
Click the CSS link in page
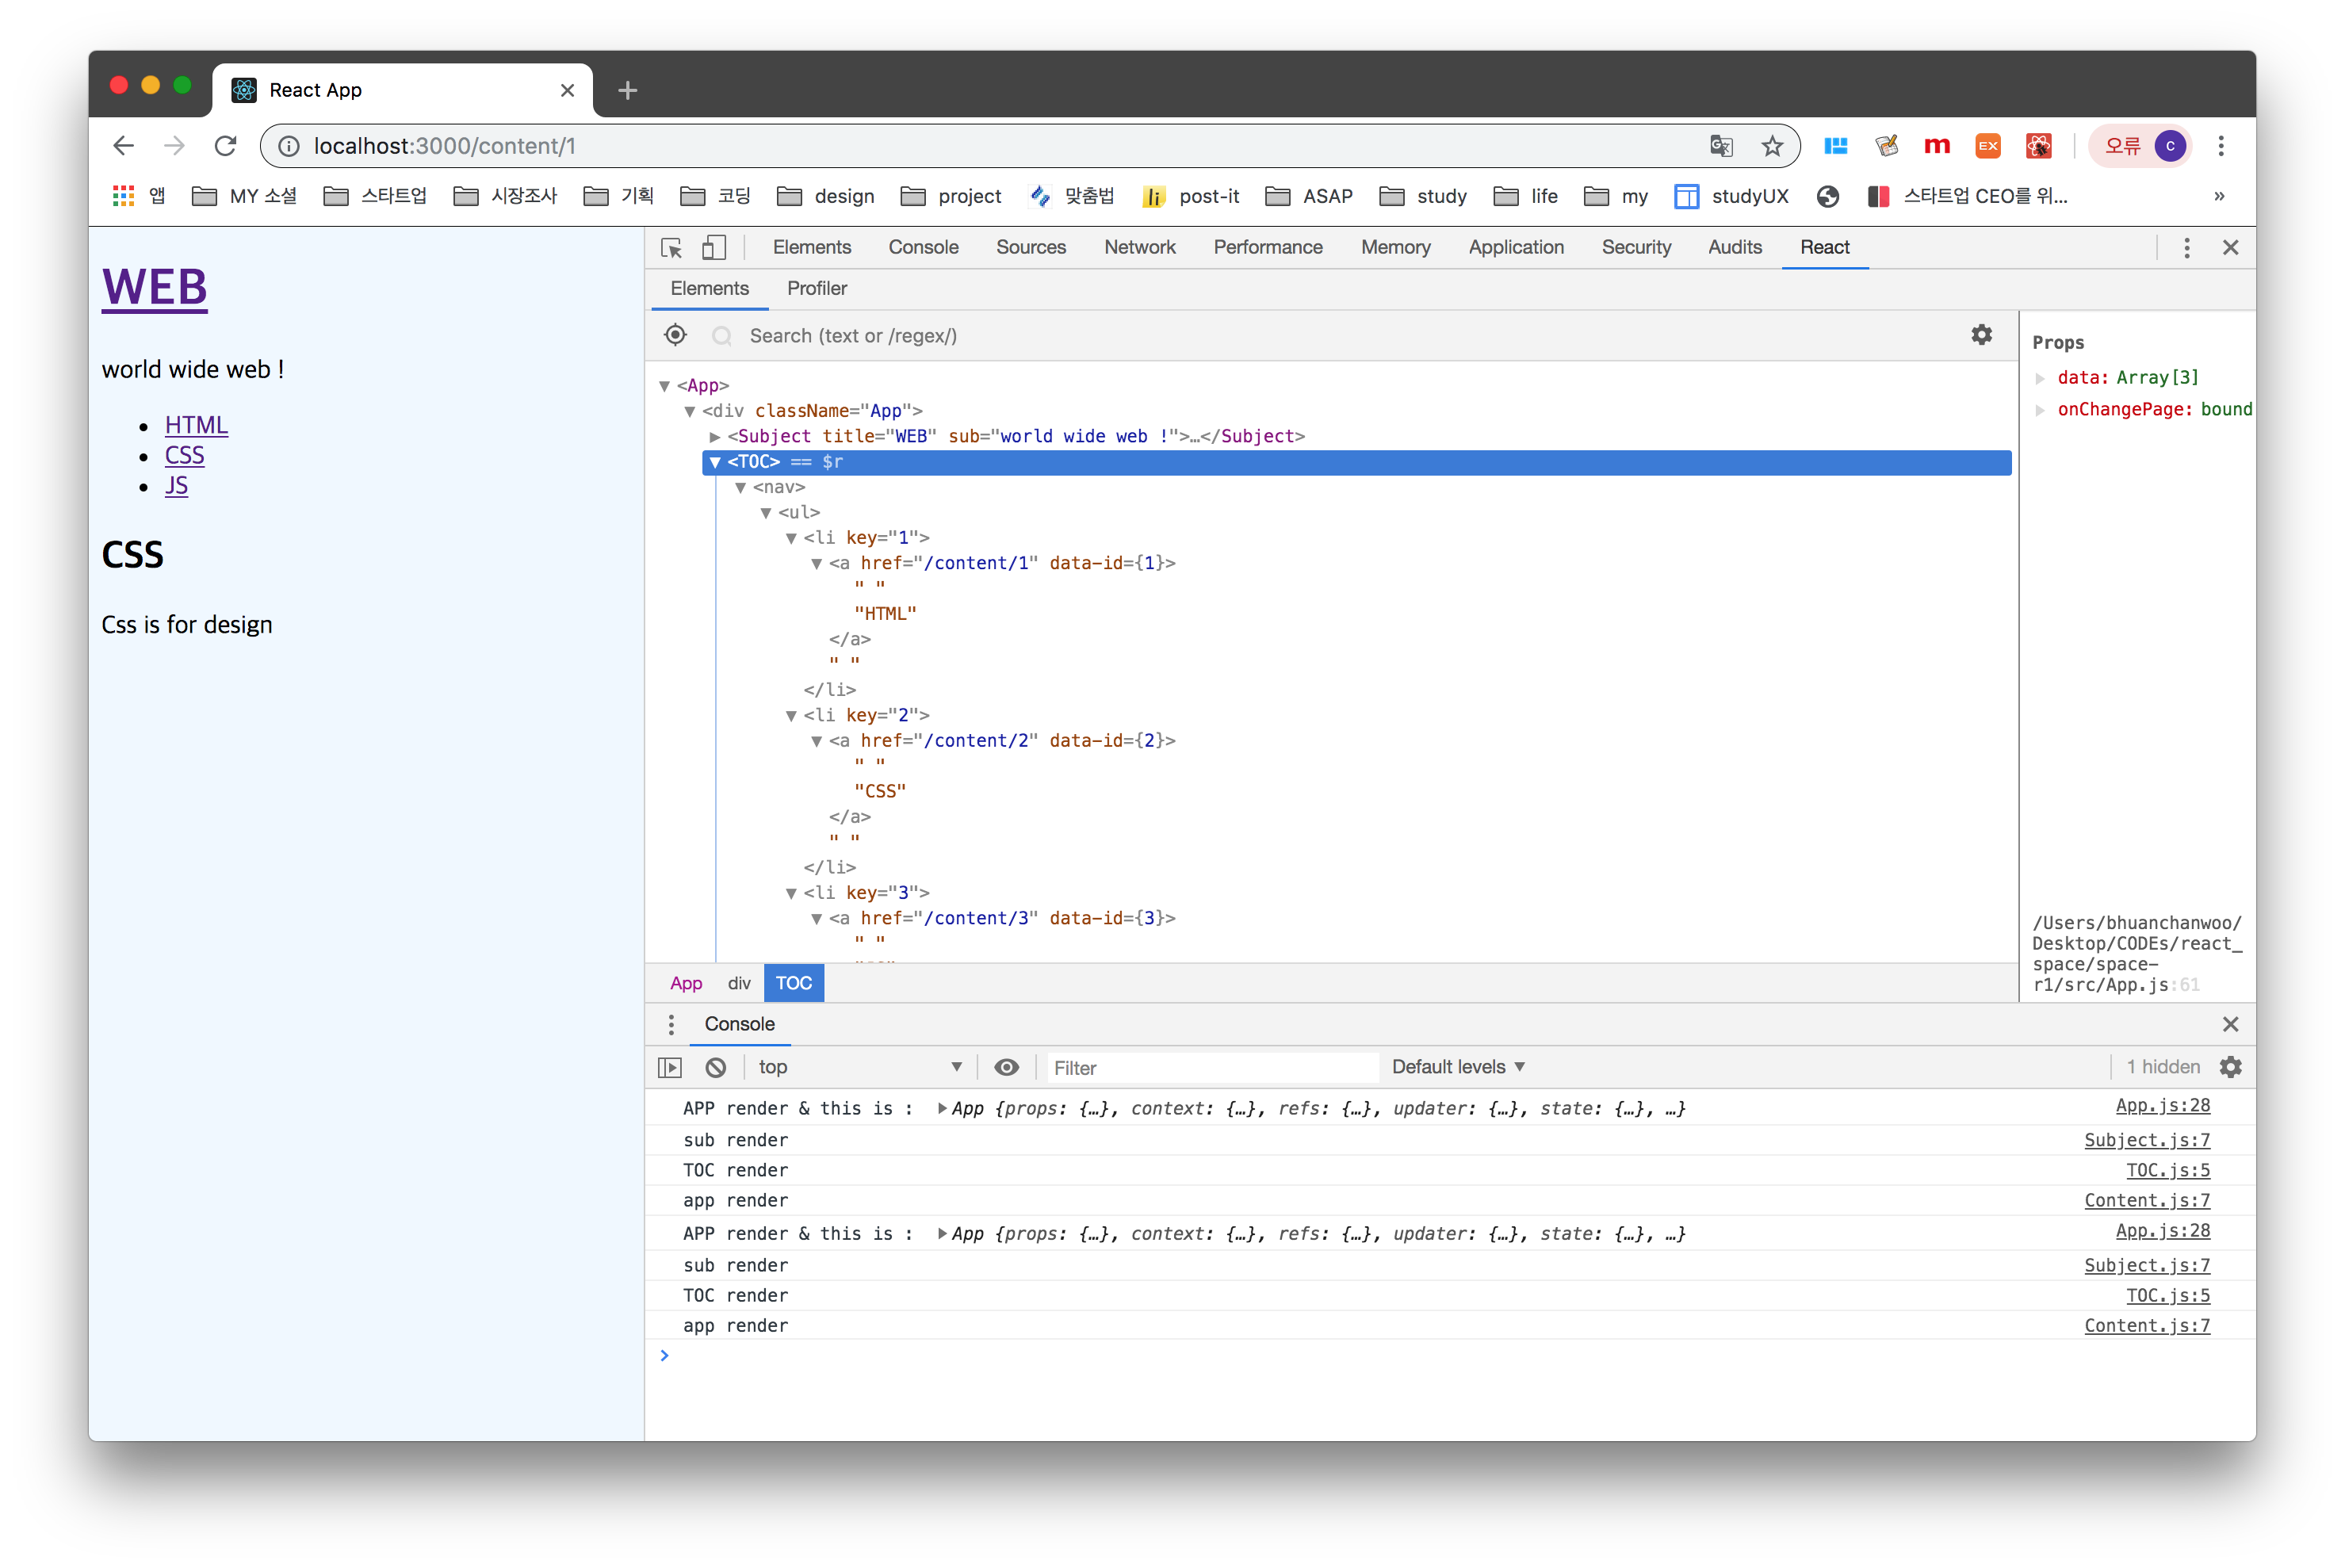tap(184, 455)
